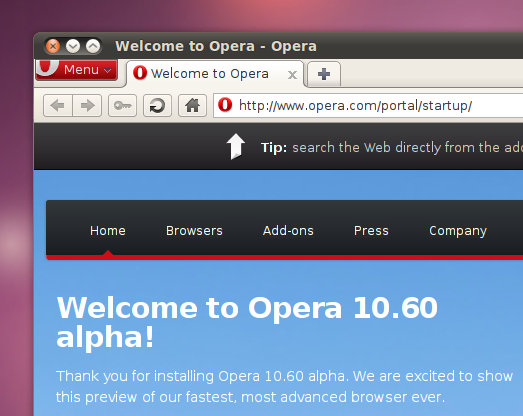Go to the home page via house icon
Viewport: 523px width, 416px height.
coord(192,105)
